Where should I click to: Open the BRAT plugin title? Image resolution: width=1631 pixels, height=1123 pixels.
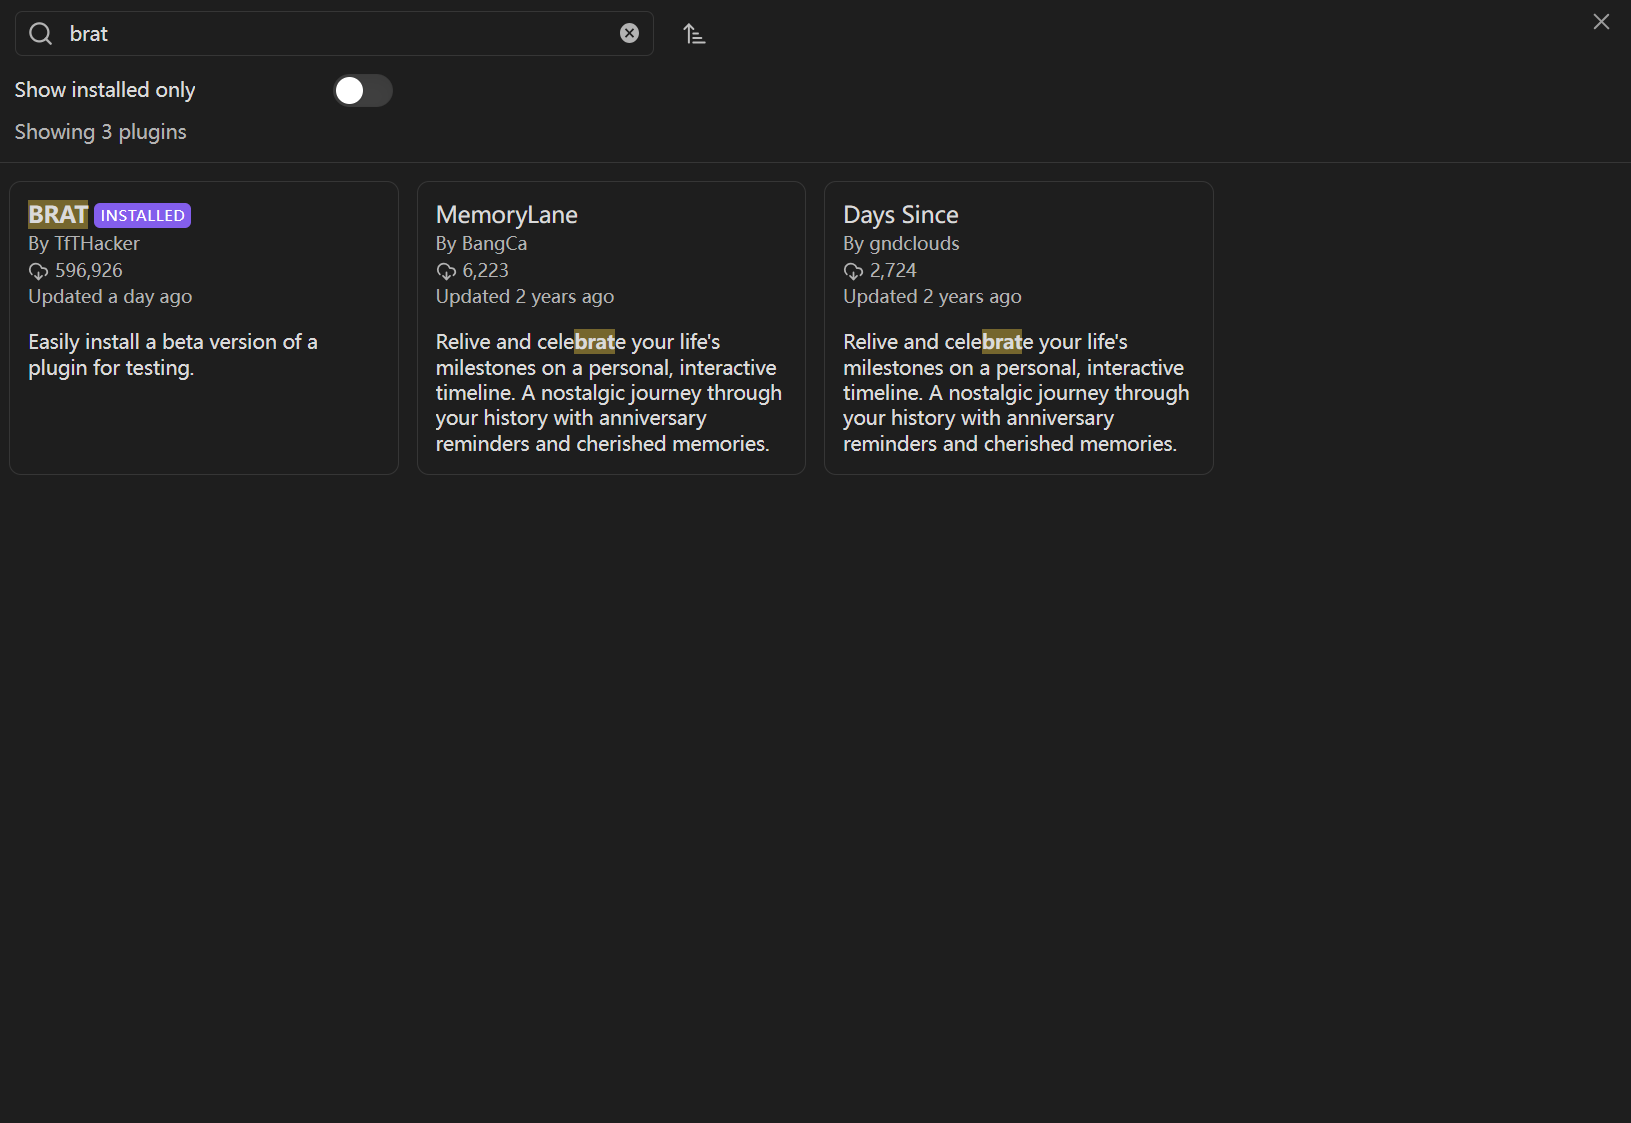(x=58, y=215)
